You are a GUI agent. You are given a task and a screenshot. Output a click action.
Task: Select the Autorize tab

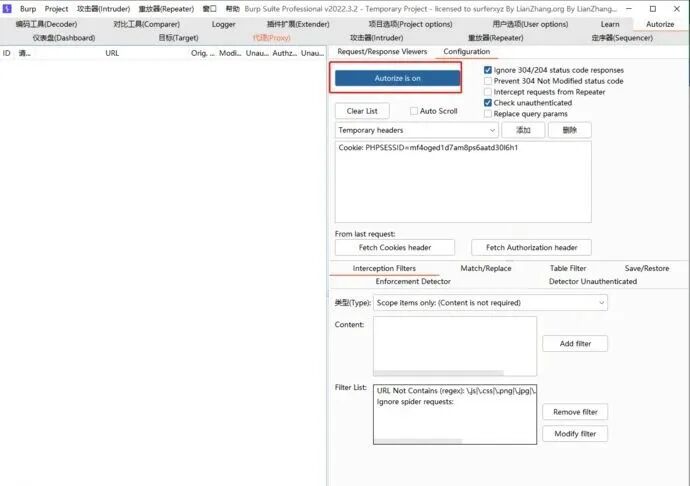[x=660, y=24]
